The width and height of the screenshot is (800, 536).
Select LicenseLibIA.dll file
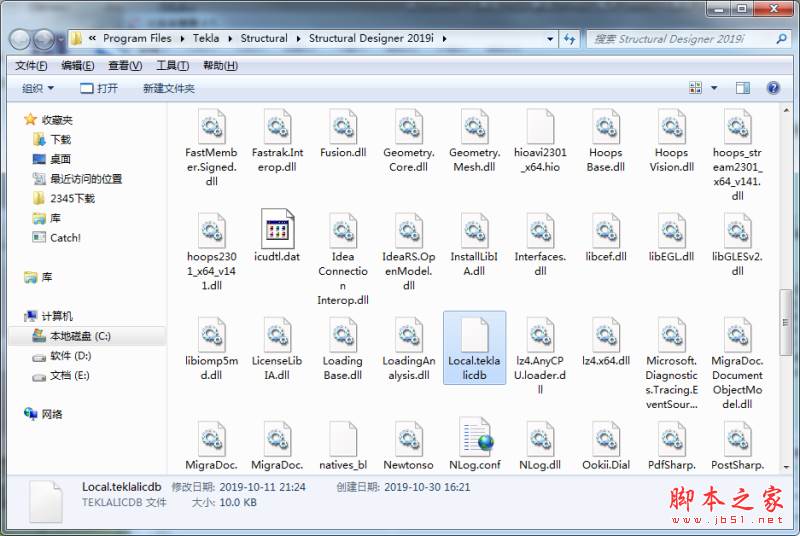[x=277, y=349]
